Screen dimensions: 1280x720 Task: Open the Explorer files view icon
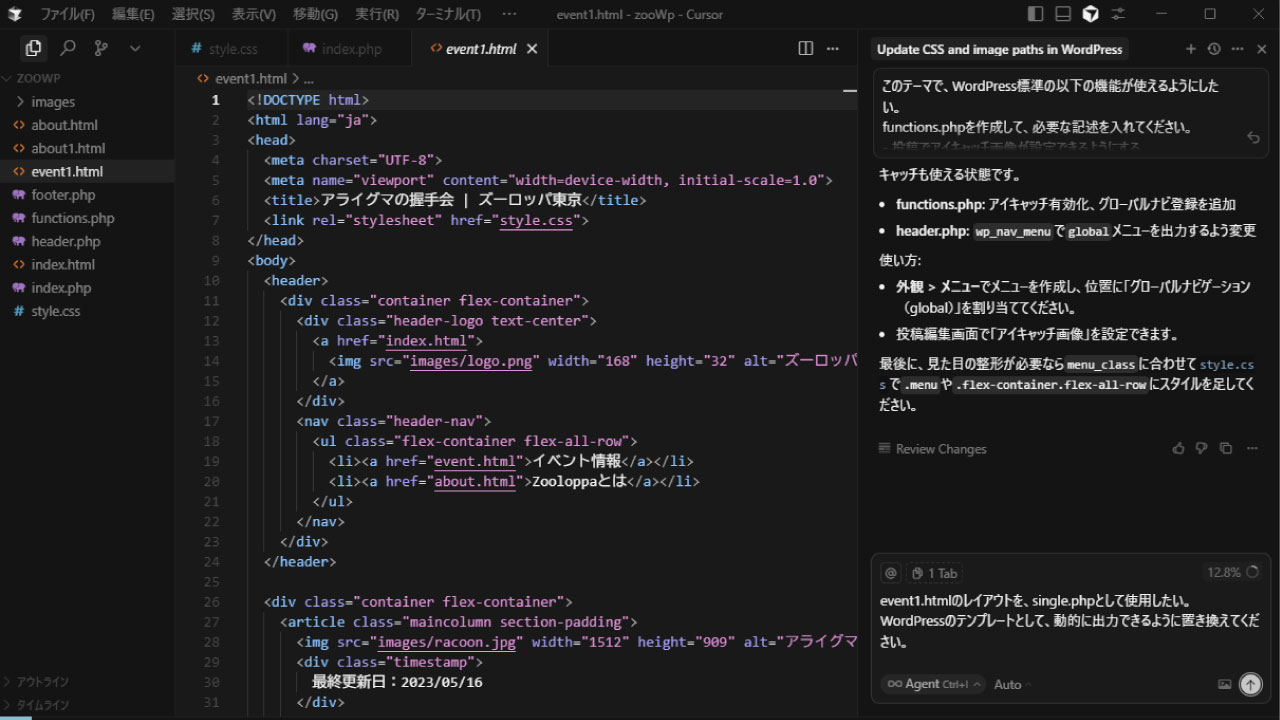pyautogui.click(x=33, y=48)
